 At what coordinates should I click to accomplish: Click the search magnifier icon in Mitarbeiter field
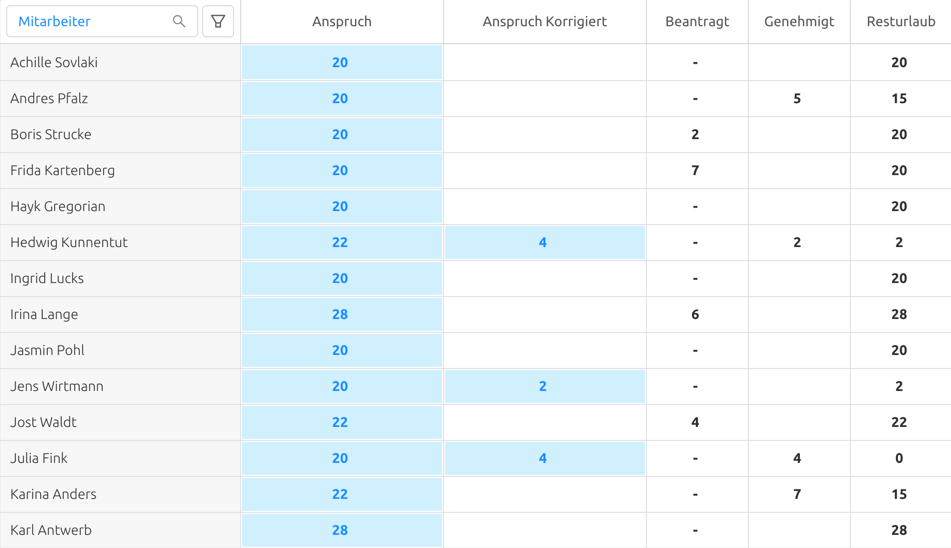tap(179, 21)
